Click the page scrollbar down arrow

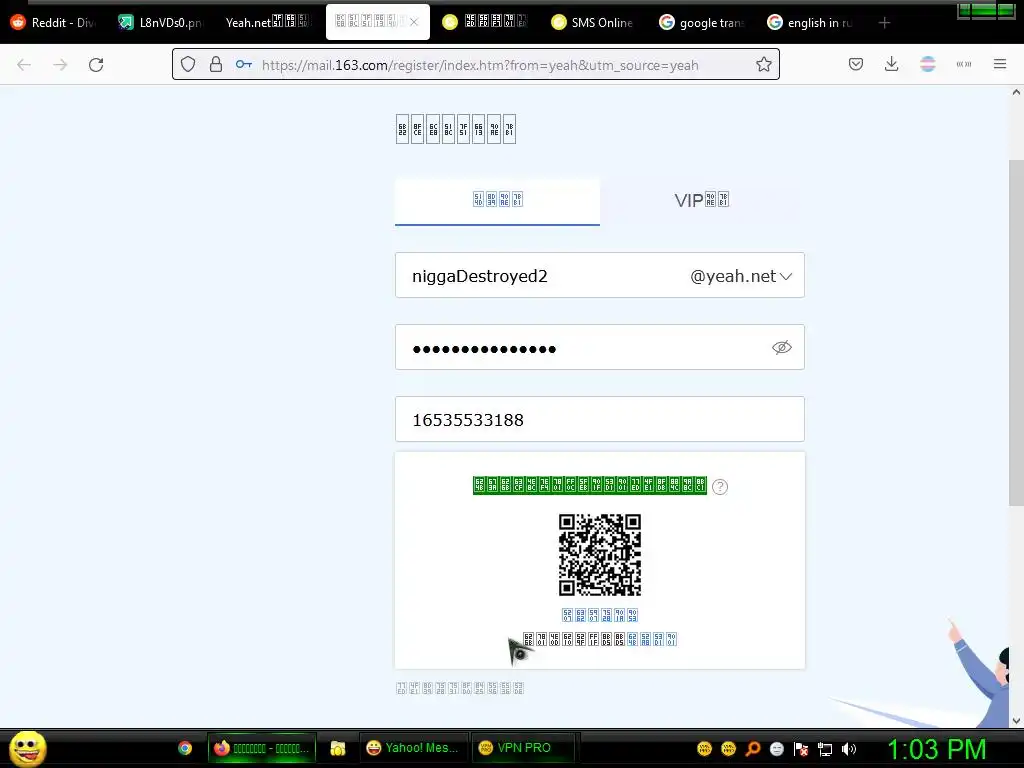pos(1016,721)
